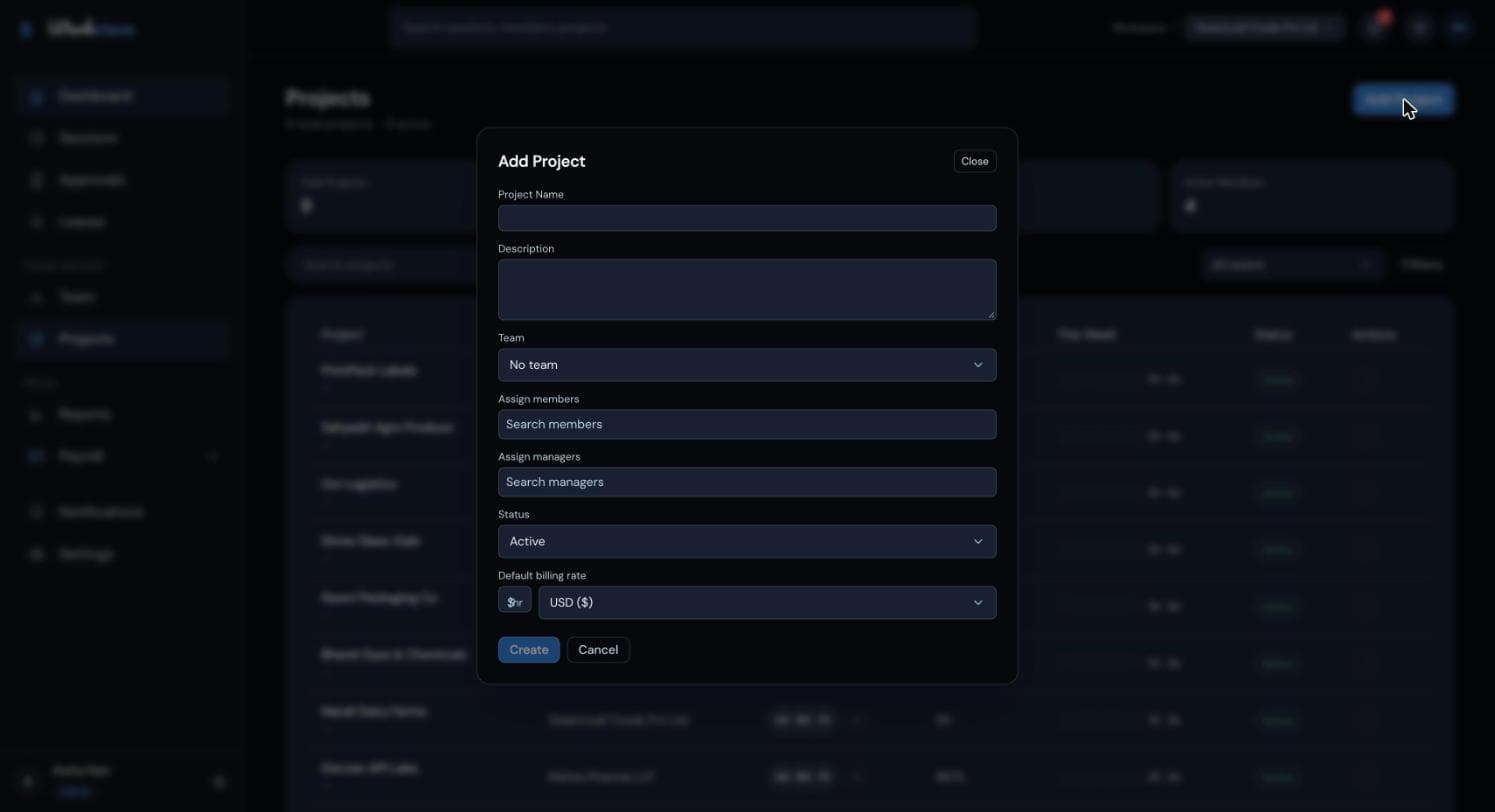The height and width of the screenshot is (812, 1495).
Task: Click the Search managers field
Action: [x=747, y=482]
